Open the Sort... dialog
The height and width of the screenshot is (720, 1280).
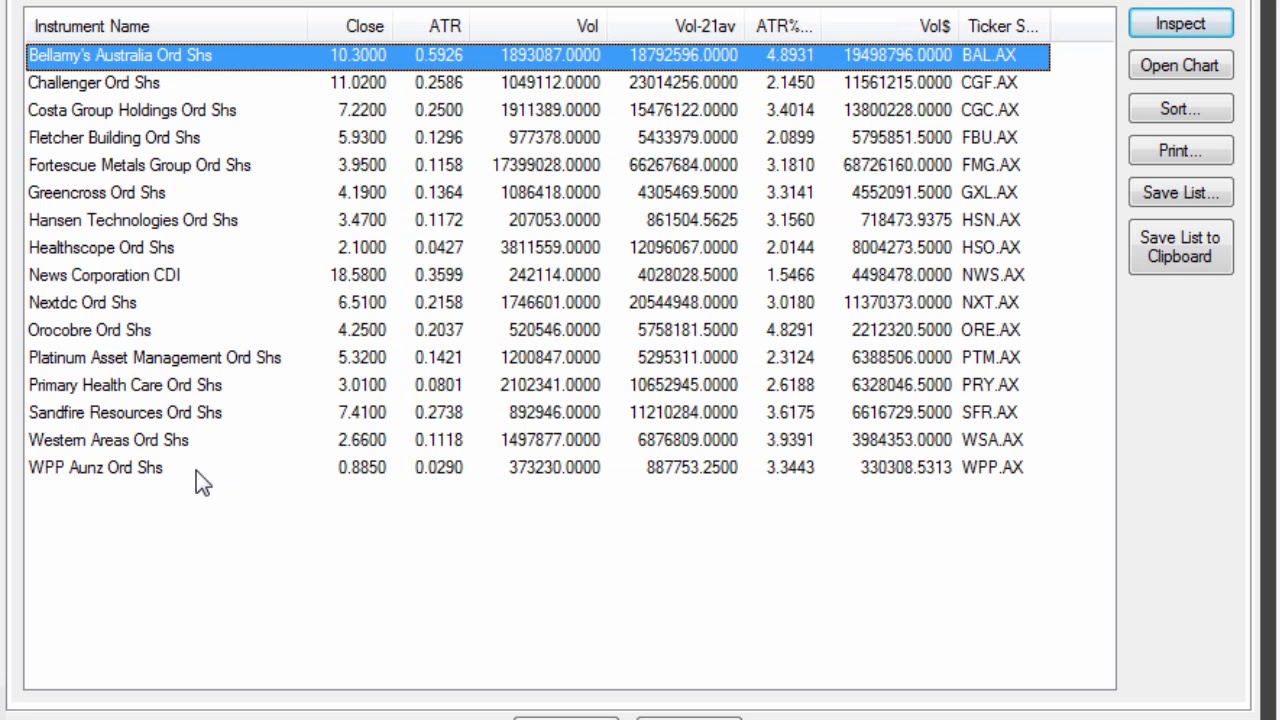1181,108
